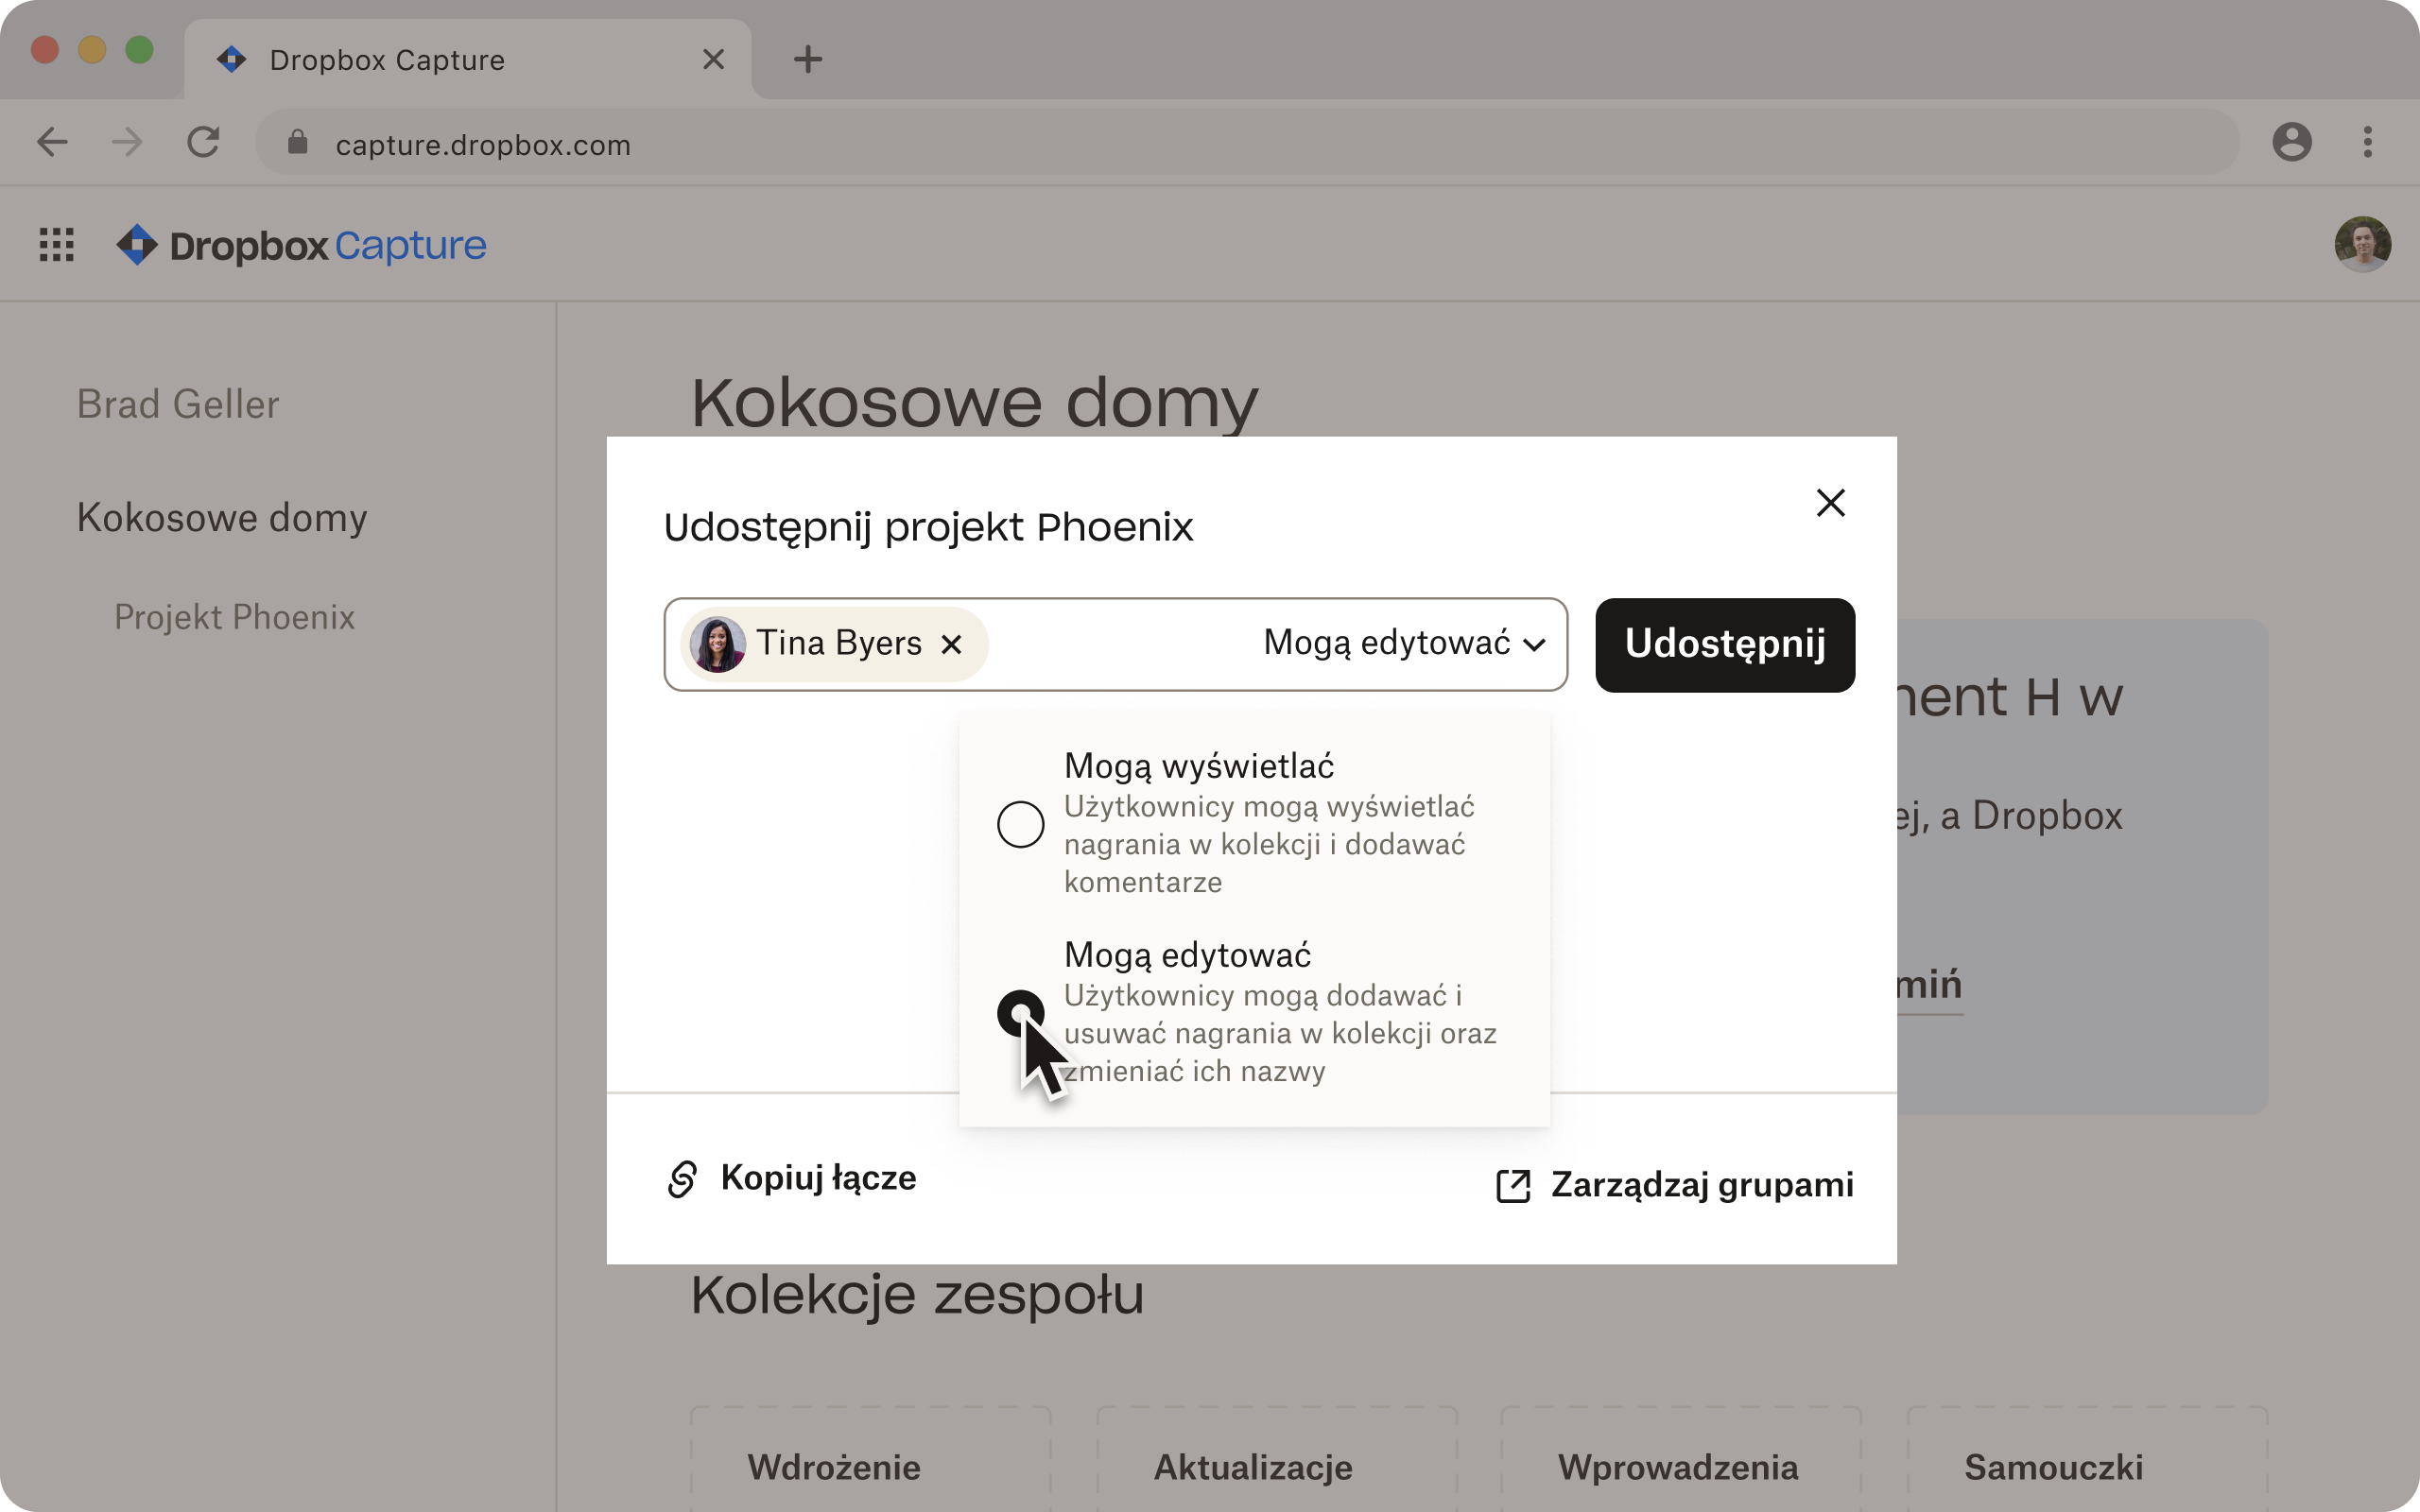The image size is (2420, 1512).
Task: Open the user avatar menu
Action: tap(2362, 244)
